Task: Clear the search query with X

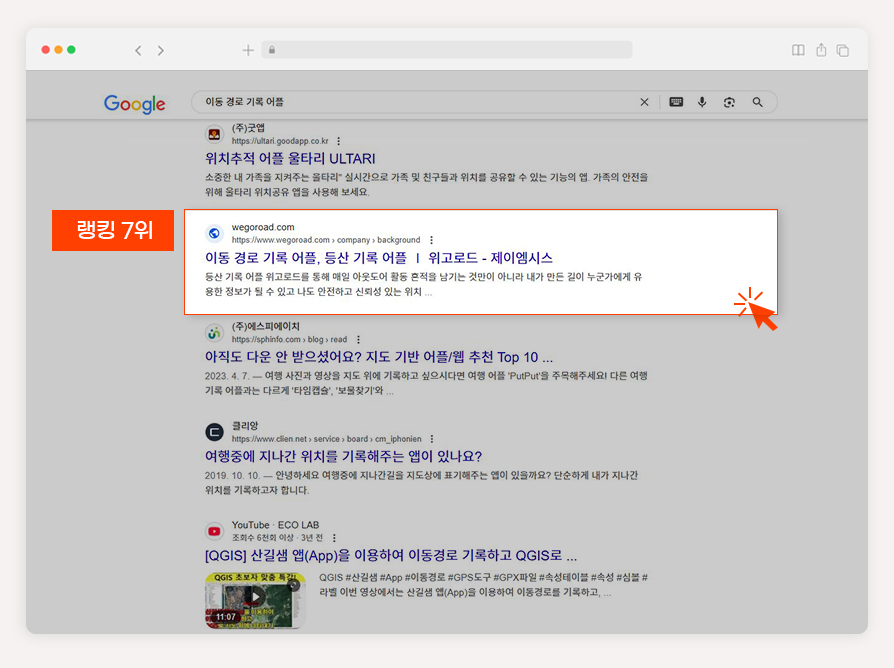Action: point(644,102)
